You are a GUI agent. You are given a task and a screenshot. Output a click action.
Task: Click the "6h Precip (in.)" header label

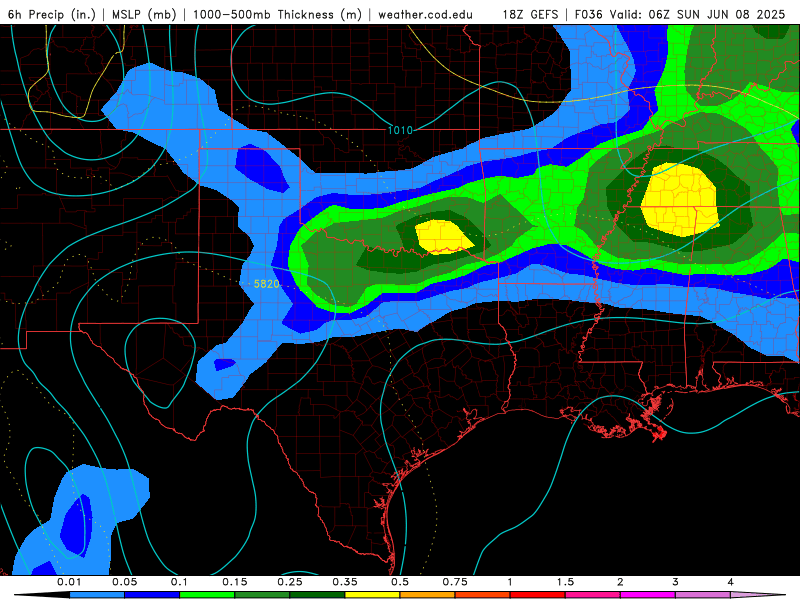coord(52,14)
